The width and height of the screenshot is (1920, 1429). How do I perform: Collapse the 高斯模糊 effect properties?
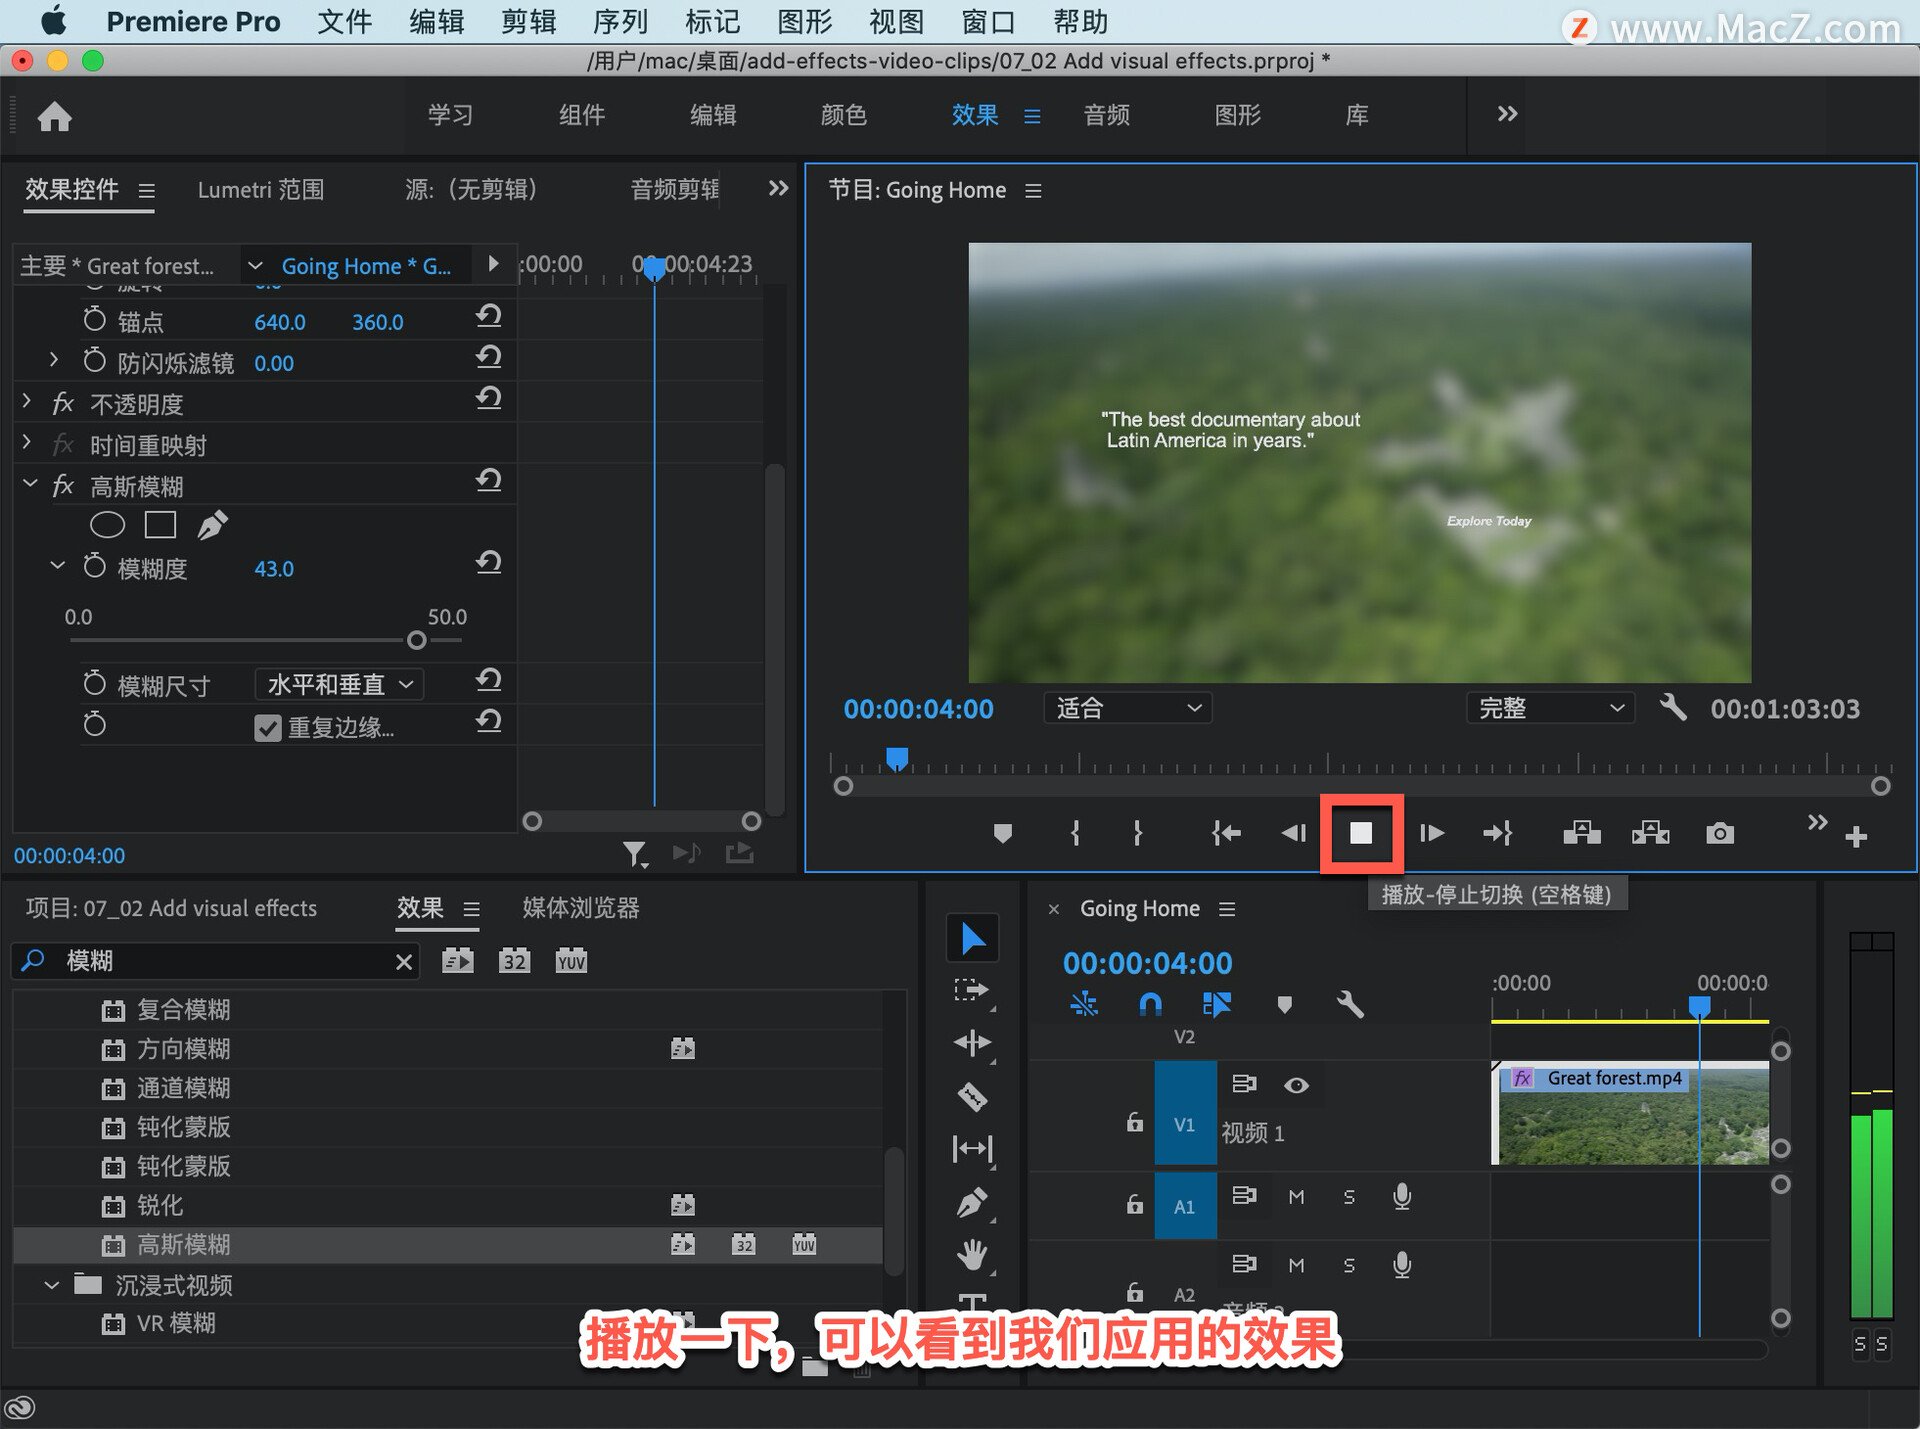[x=30, y=485]
